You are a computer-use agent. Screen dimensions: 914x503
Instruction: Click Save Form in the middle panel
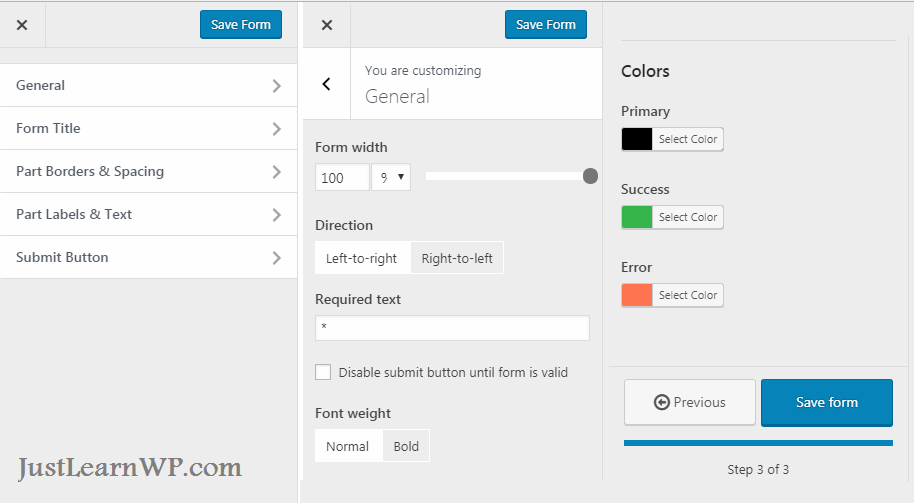546,25
